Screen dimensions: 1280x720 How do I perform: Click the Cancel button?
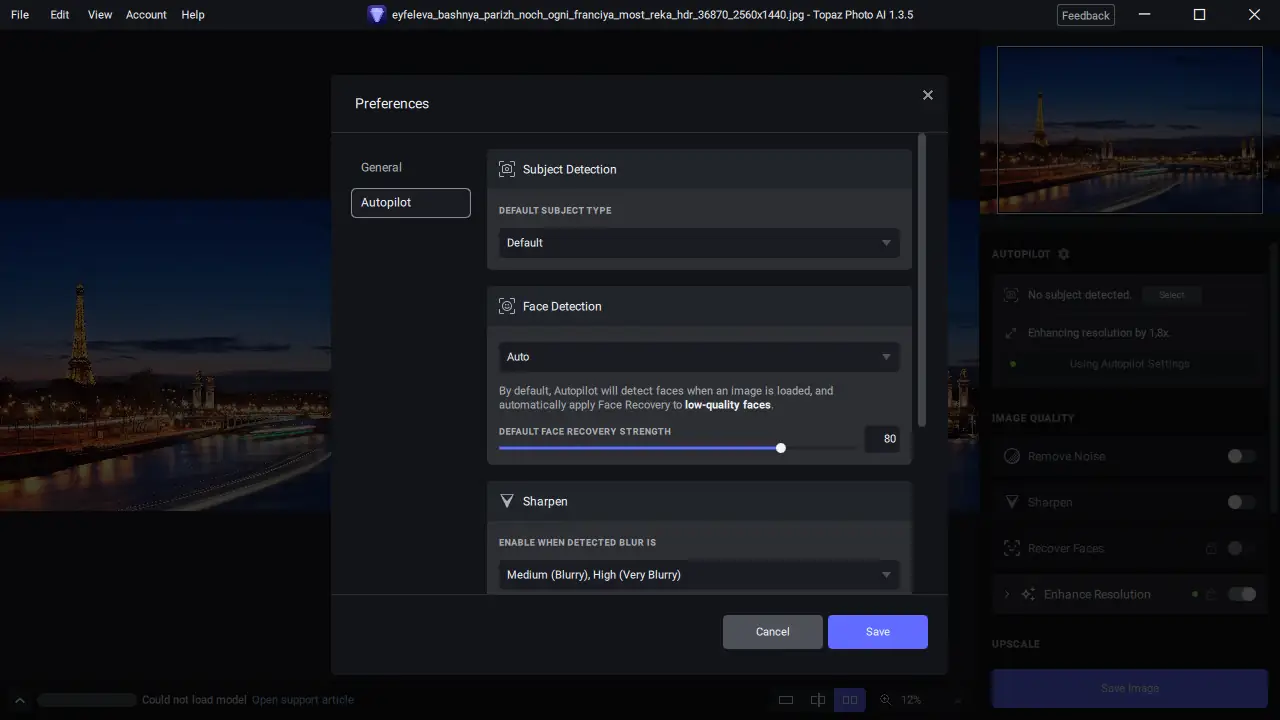[773, 632]
